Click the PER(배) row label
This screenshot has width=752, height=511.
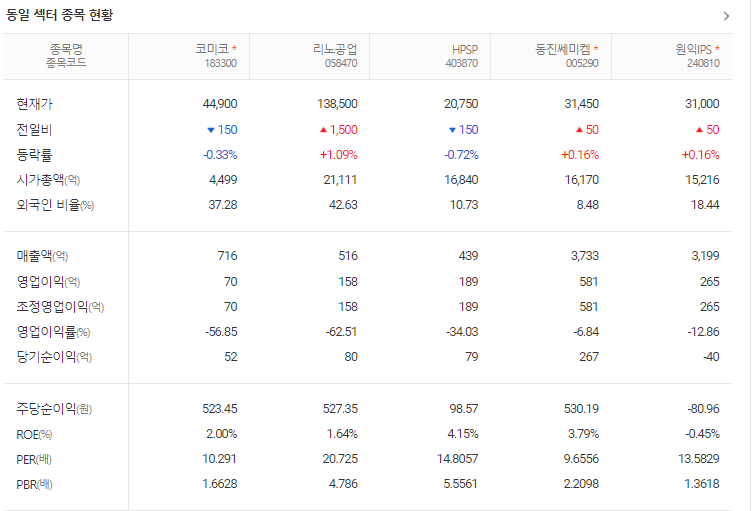[x=34, y=460]
